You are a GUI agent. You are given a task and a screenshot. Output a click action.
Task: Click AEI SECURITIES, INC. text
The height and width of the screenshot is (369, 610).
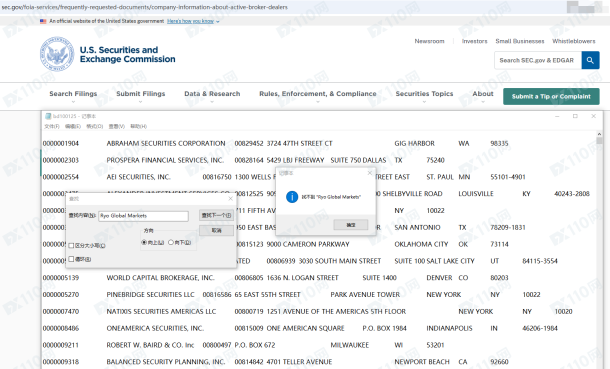point(138,177)
